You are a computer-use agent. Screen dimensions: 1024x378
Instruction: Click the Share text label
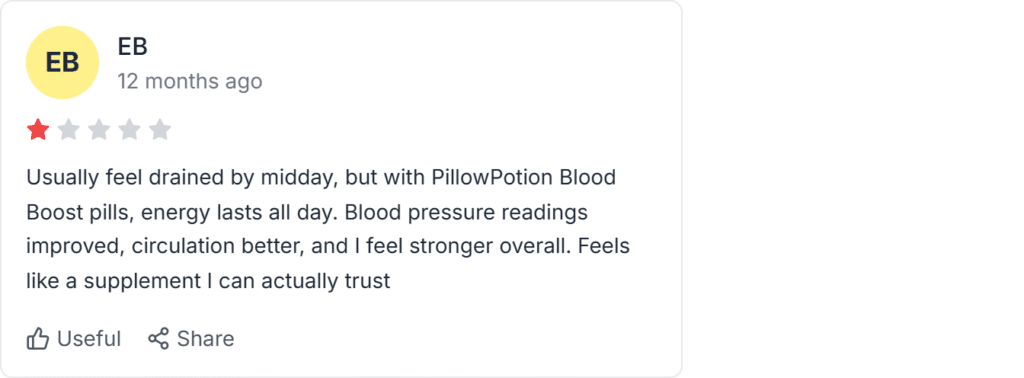tap(205, 339)
